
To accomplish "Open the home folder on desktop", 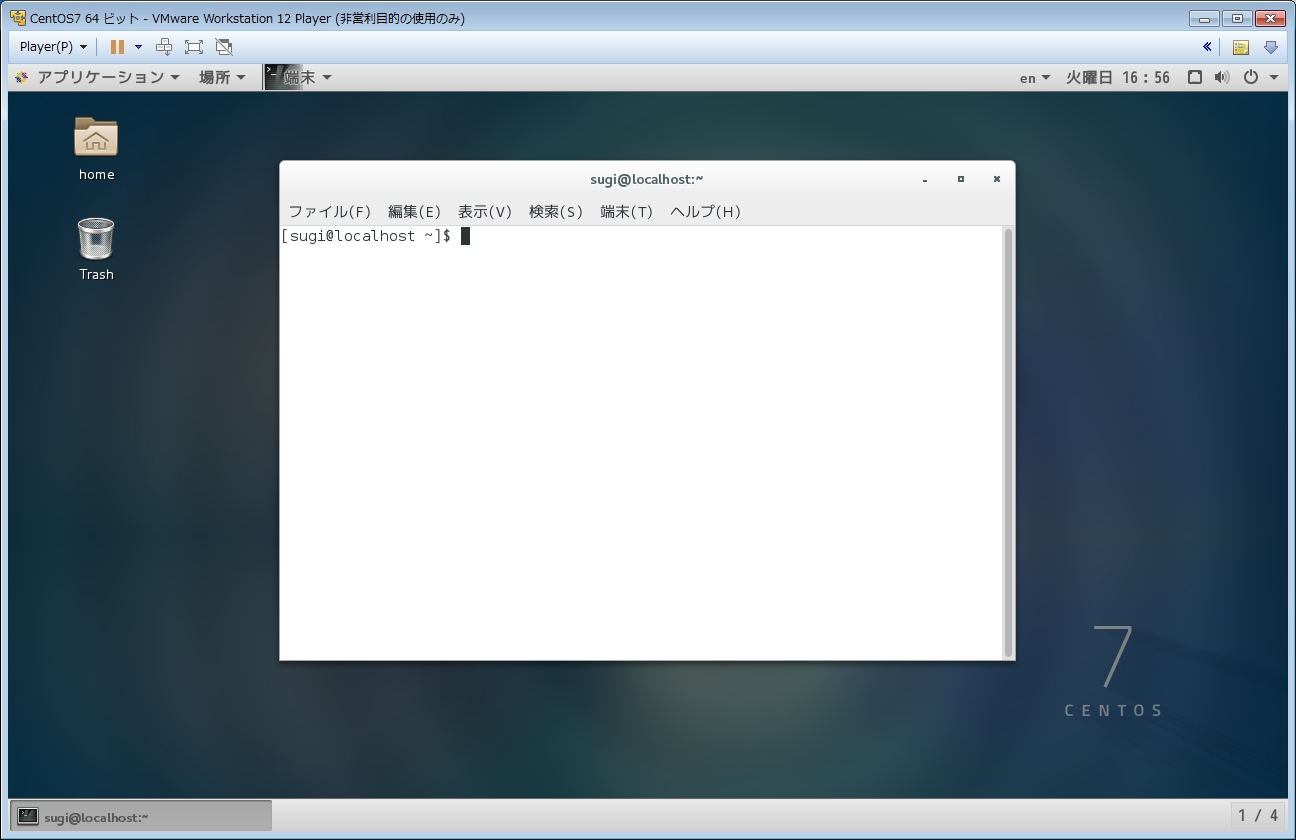I will tap(96, 139).
